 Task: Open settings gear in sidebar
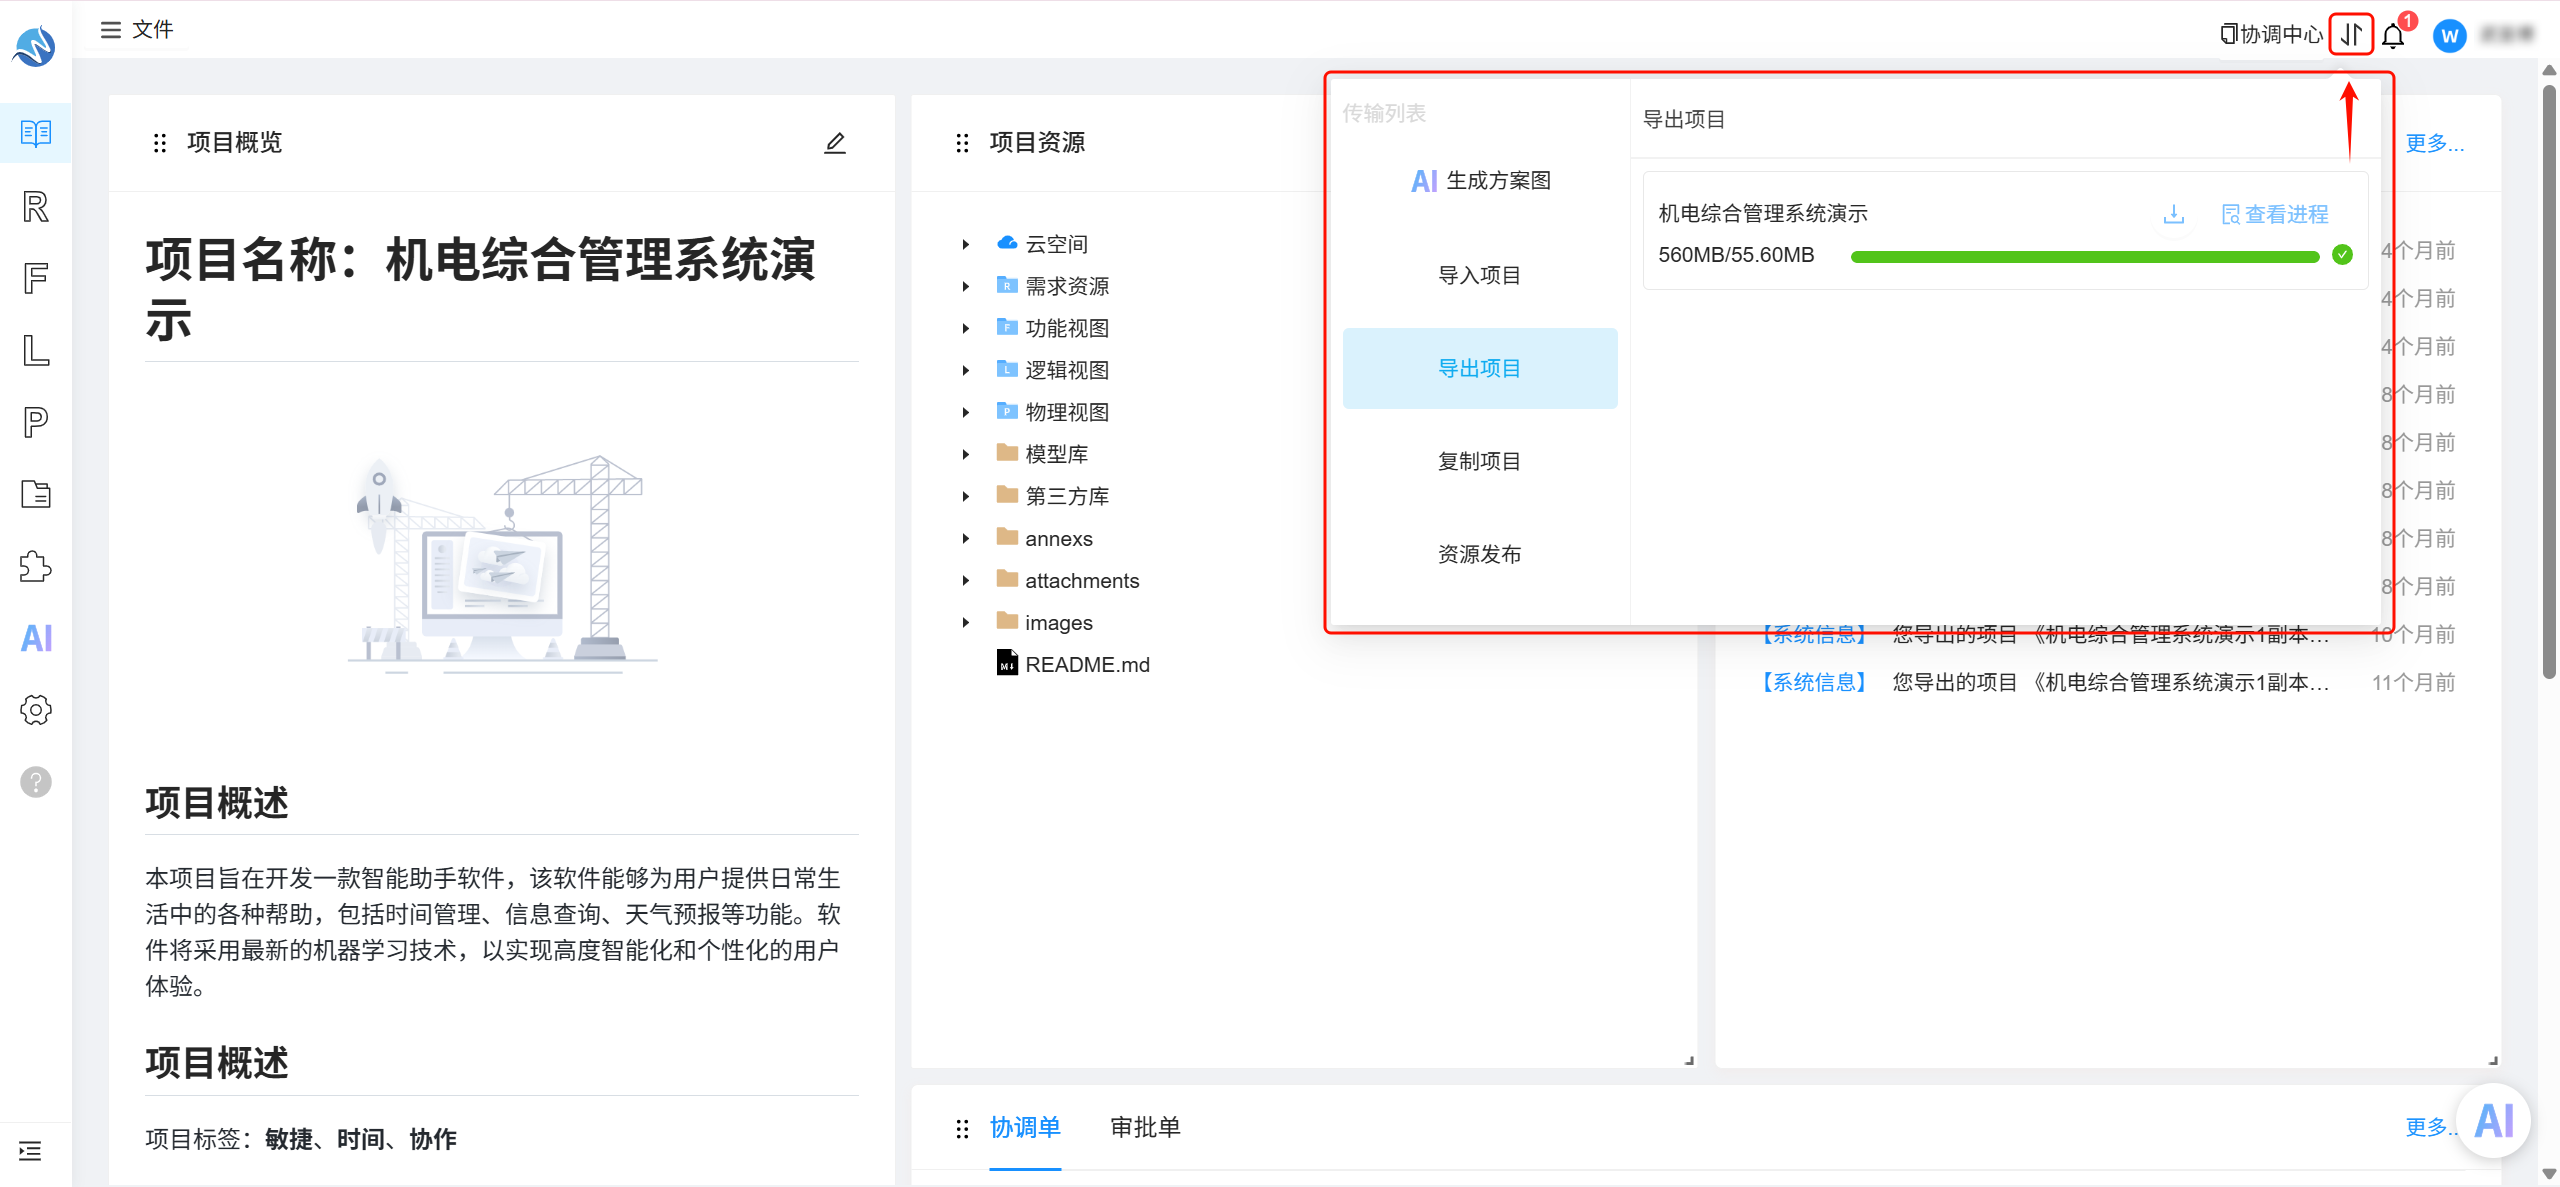(x=36, y=710)
